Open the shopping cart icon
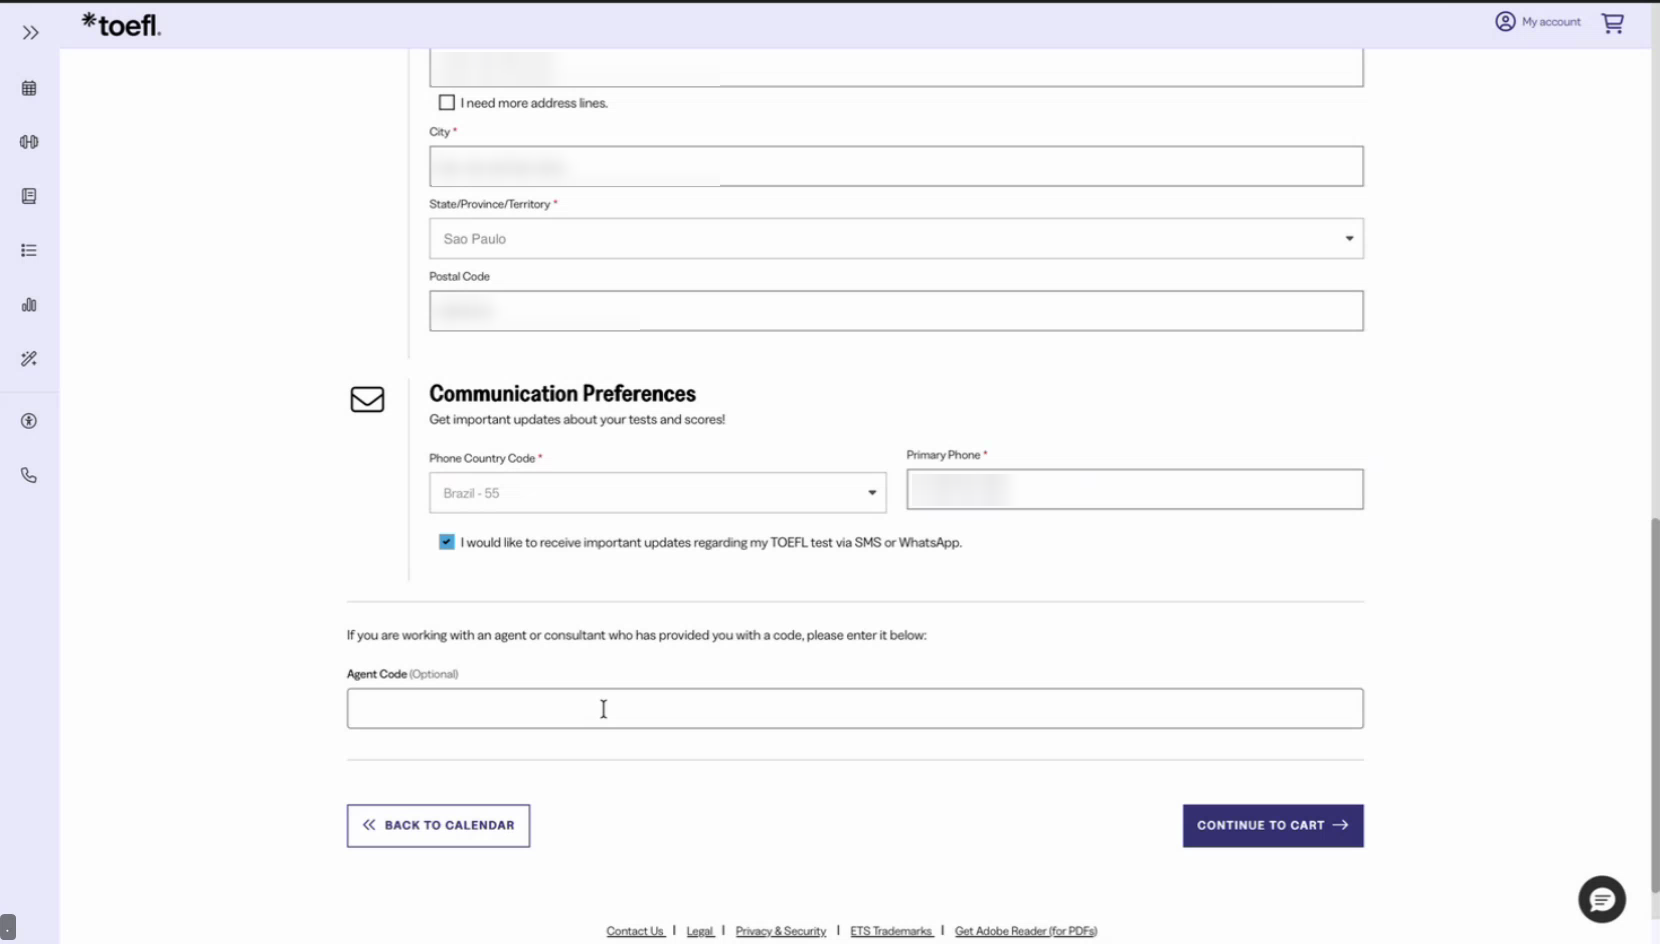This screenshot has height=944, width=1660. 1612,23
